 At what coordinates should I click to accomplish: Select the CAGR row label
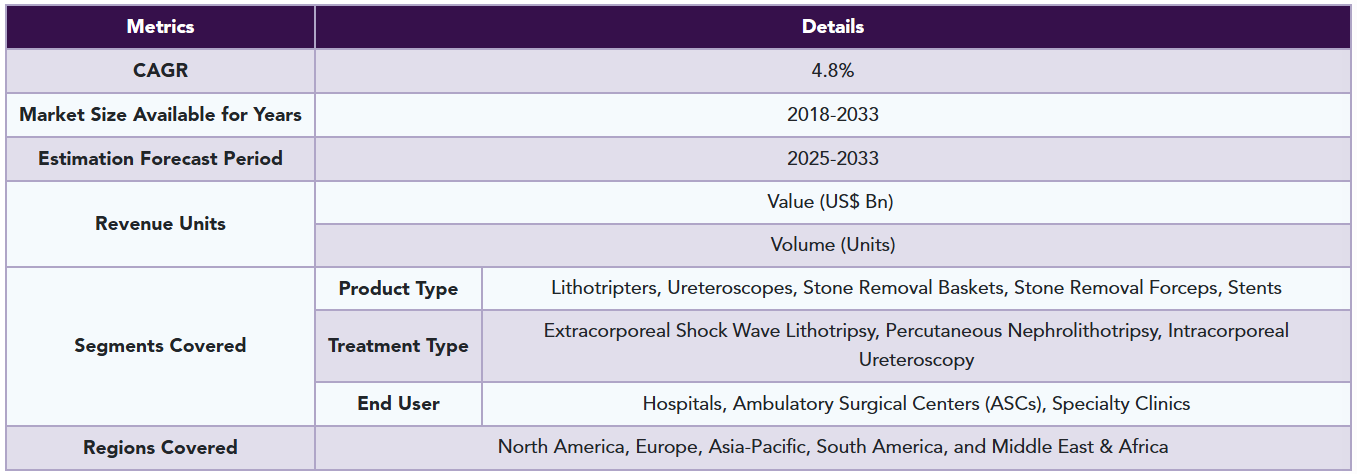point(160,71)
